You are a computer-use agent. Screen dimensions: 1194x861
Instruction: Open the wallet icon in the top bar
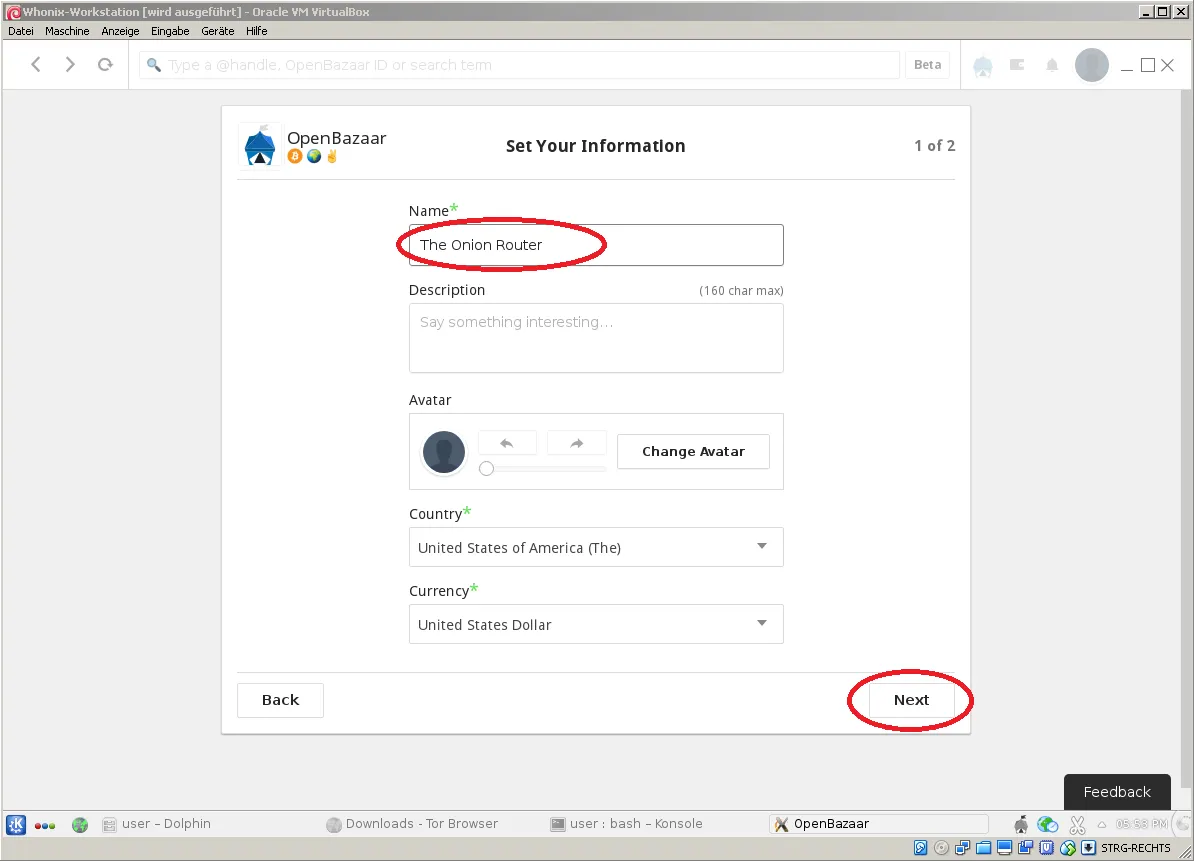click(x=1017, y=65)
